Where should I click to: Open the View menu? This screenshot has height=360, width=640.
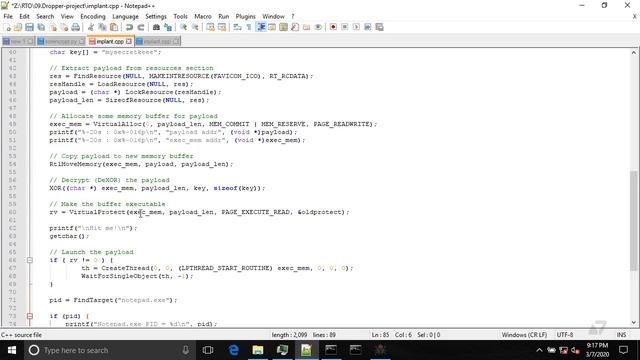[67, 16]
